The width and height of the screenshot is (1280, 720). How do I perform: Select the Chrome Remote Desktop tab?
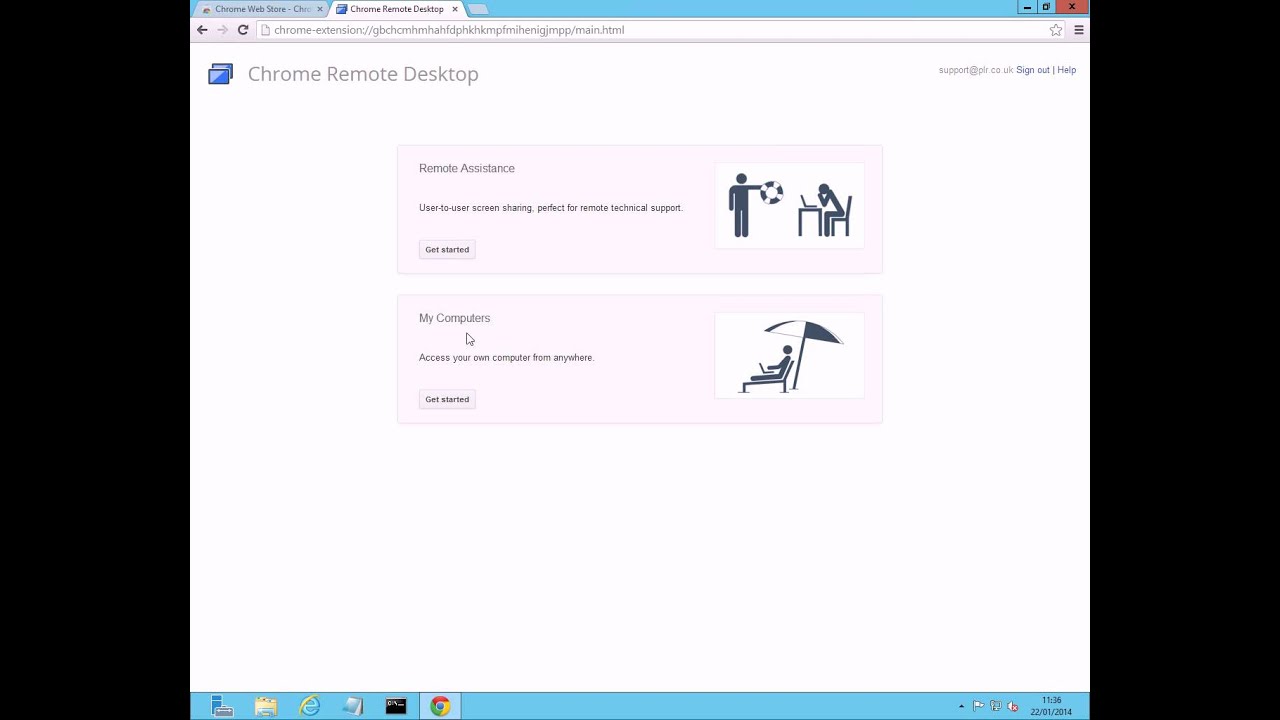click(x=396, y=9)
